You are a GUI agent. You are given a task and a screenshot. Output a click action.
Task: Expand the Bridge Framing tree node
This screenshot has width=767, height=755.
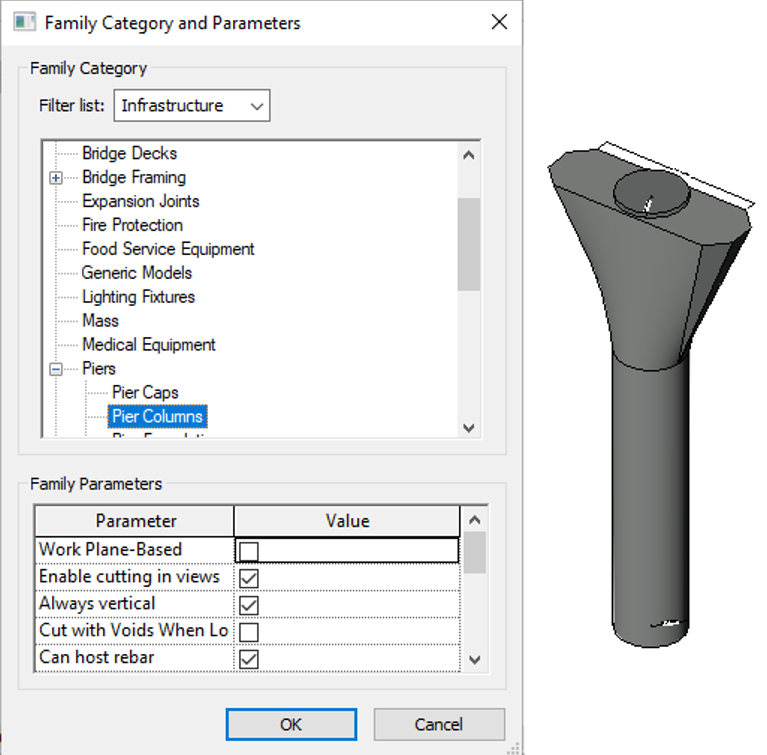(x=56, y=178)
